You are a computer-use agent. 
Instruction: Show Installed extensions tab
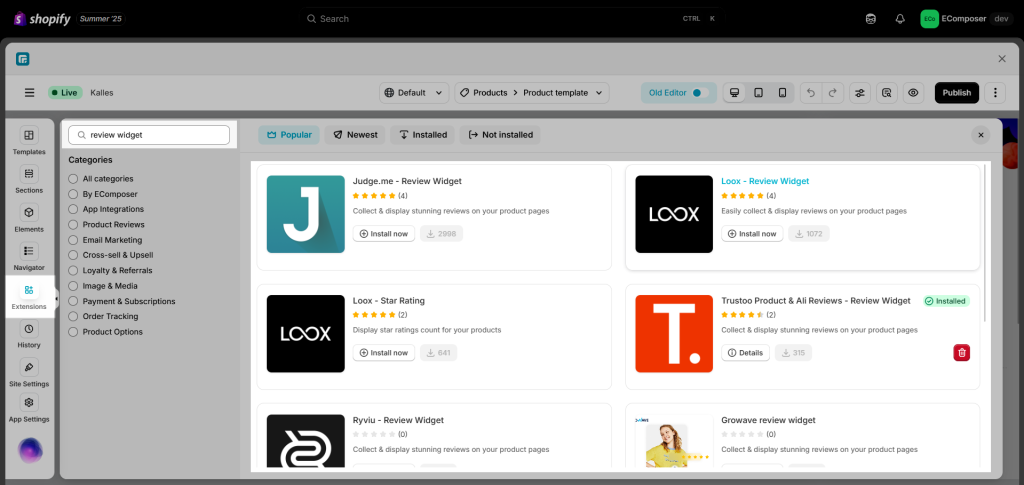pos(422,135)
